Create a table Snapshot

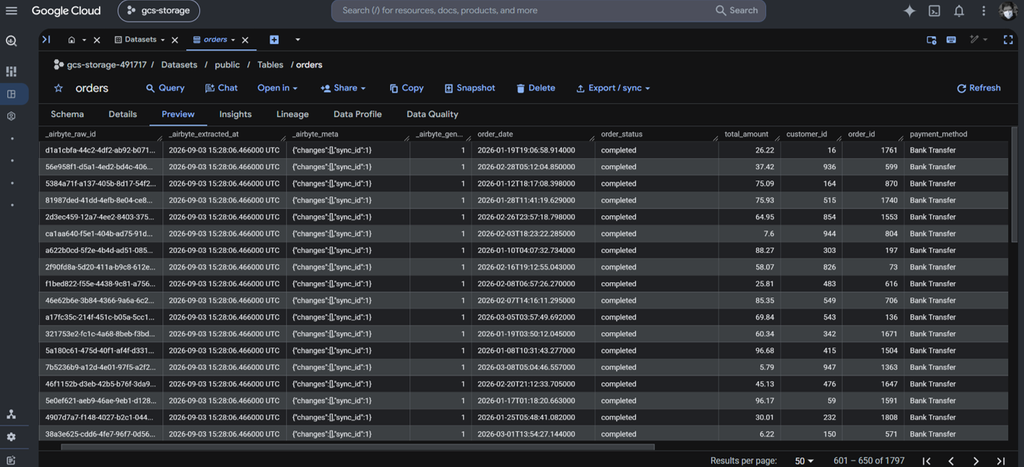[470, 88]
